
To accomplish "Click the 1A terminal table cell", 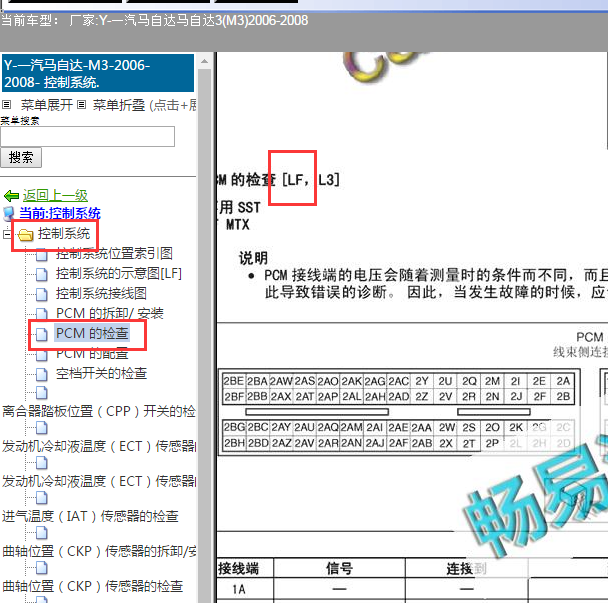I will tap(245, 589).
